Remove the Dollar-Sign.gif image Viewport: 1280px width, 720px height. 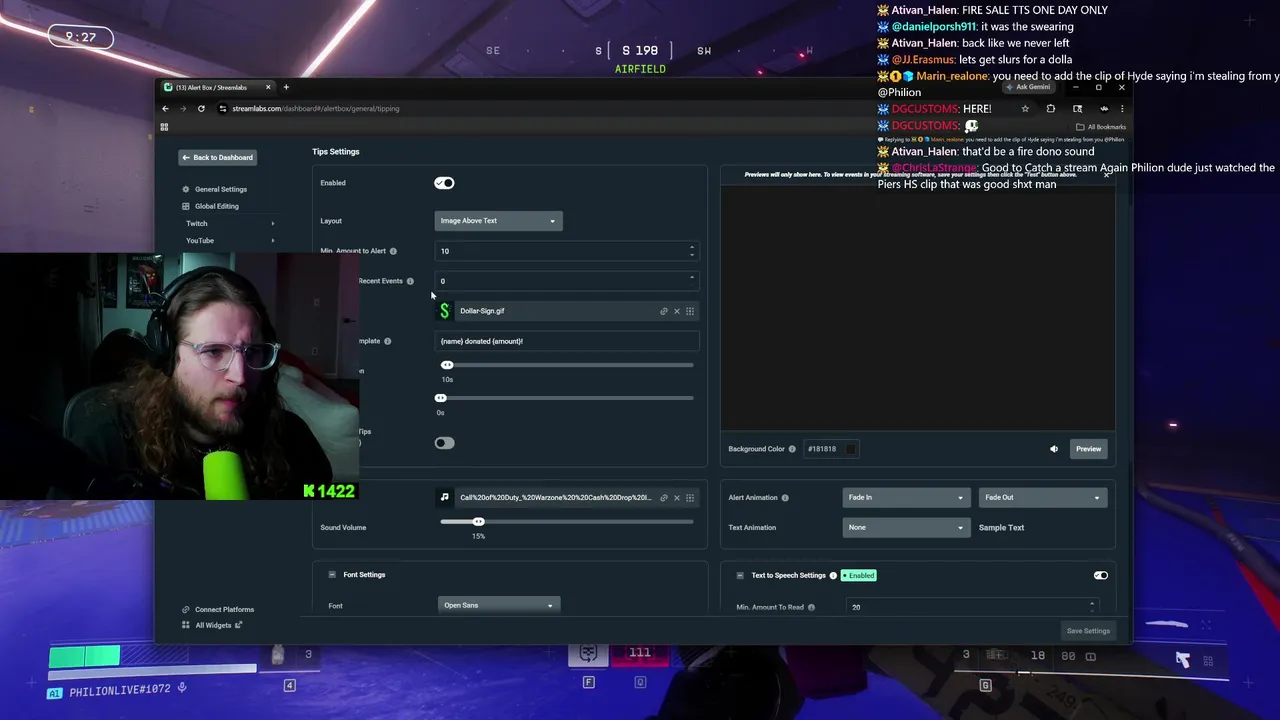(x=677, y=311)
